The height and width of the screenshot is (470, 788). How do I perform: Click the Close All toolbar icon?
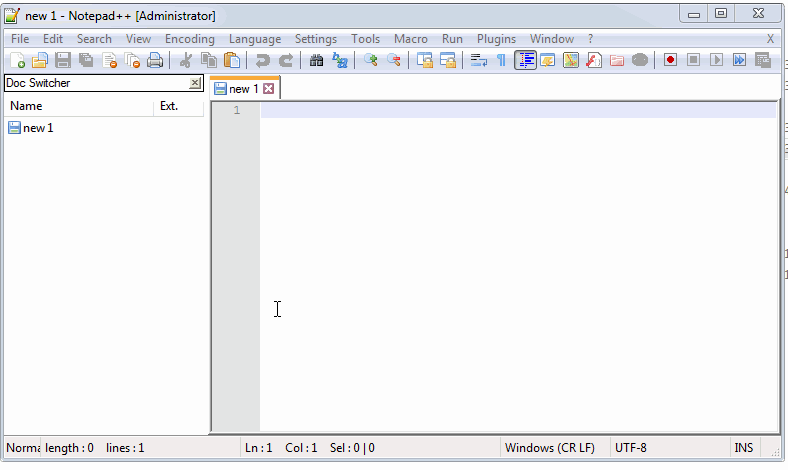tap(132, 60)
